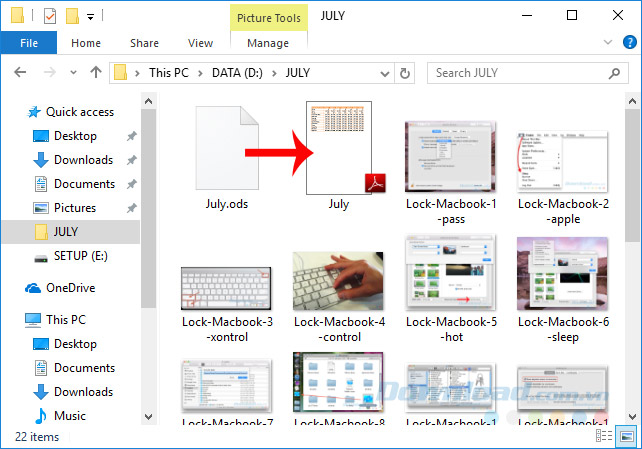The image size is (642, 449).
Task: Click navigation pane scroll up arrow
Action: [x=149, y=101]
